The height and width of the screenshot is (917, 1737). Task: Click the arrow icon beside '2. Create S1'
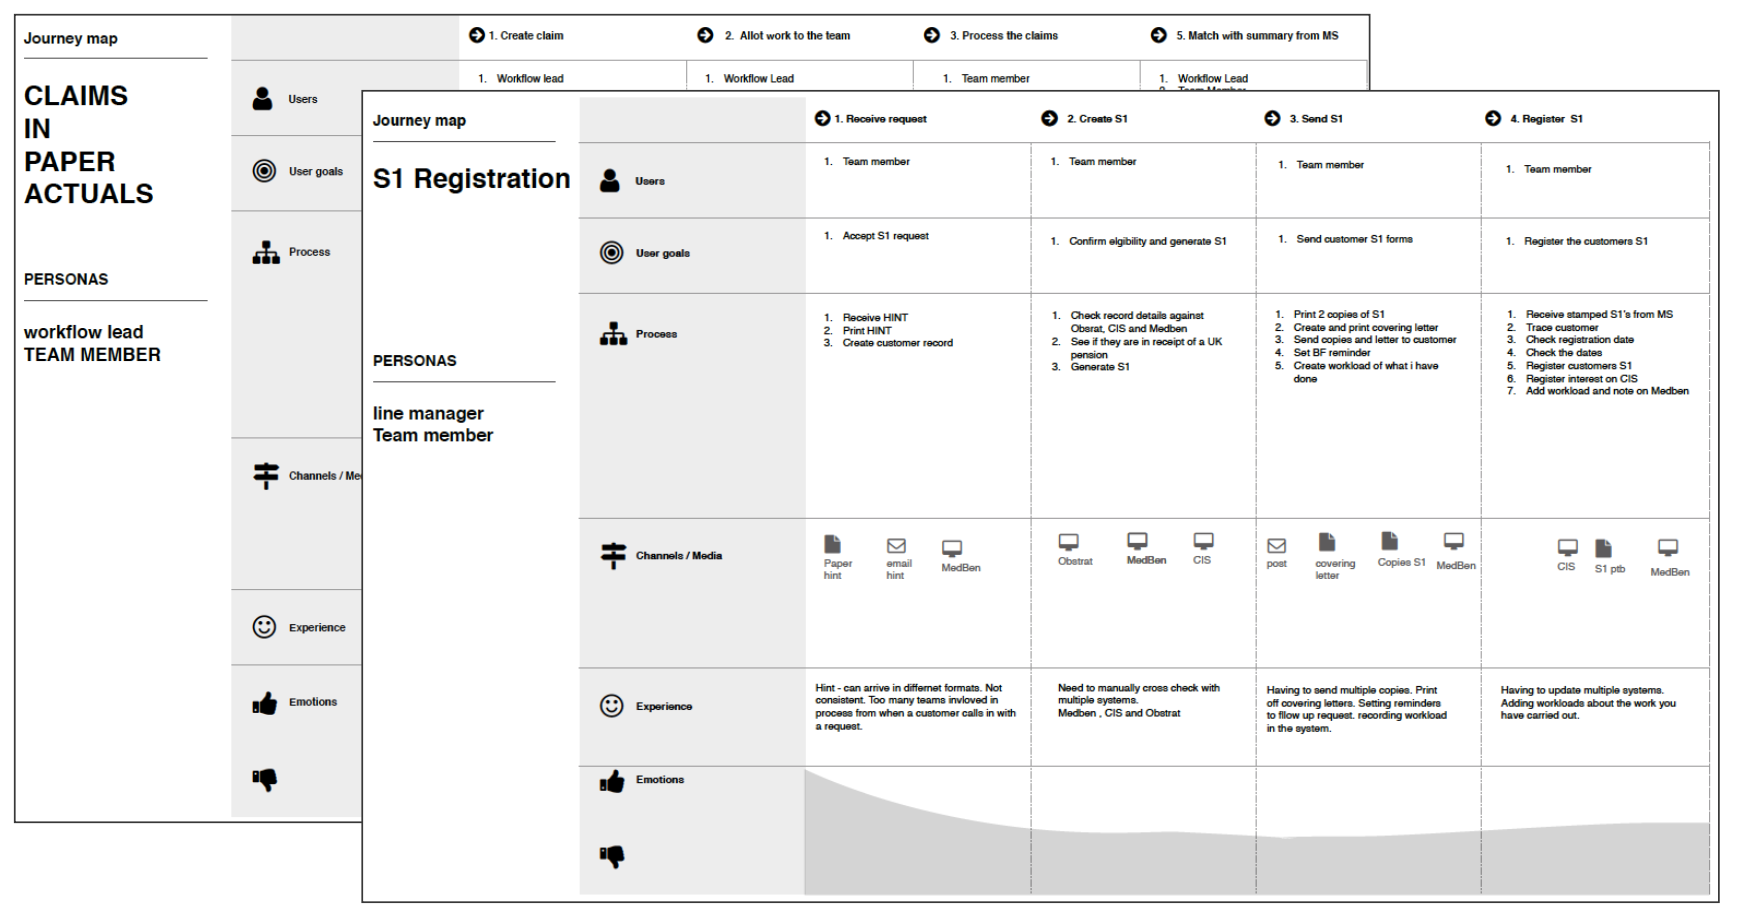1049,118
